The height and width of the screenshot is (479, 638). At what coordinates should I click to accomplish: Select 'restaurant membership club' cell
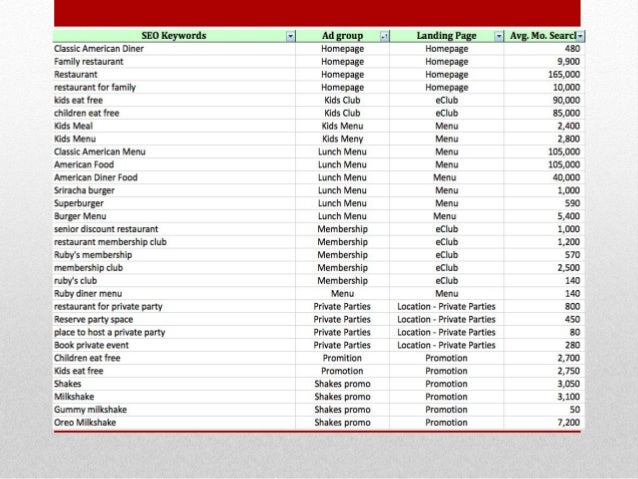174,242
